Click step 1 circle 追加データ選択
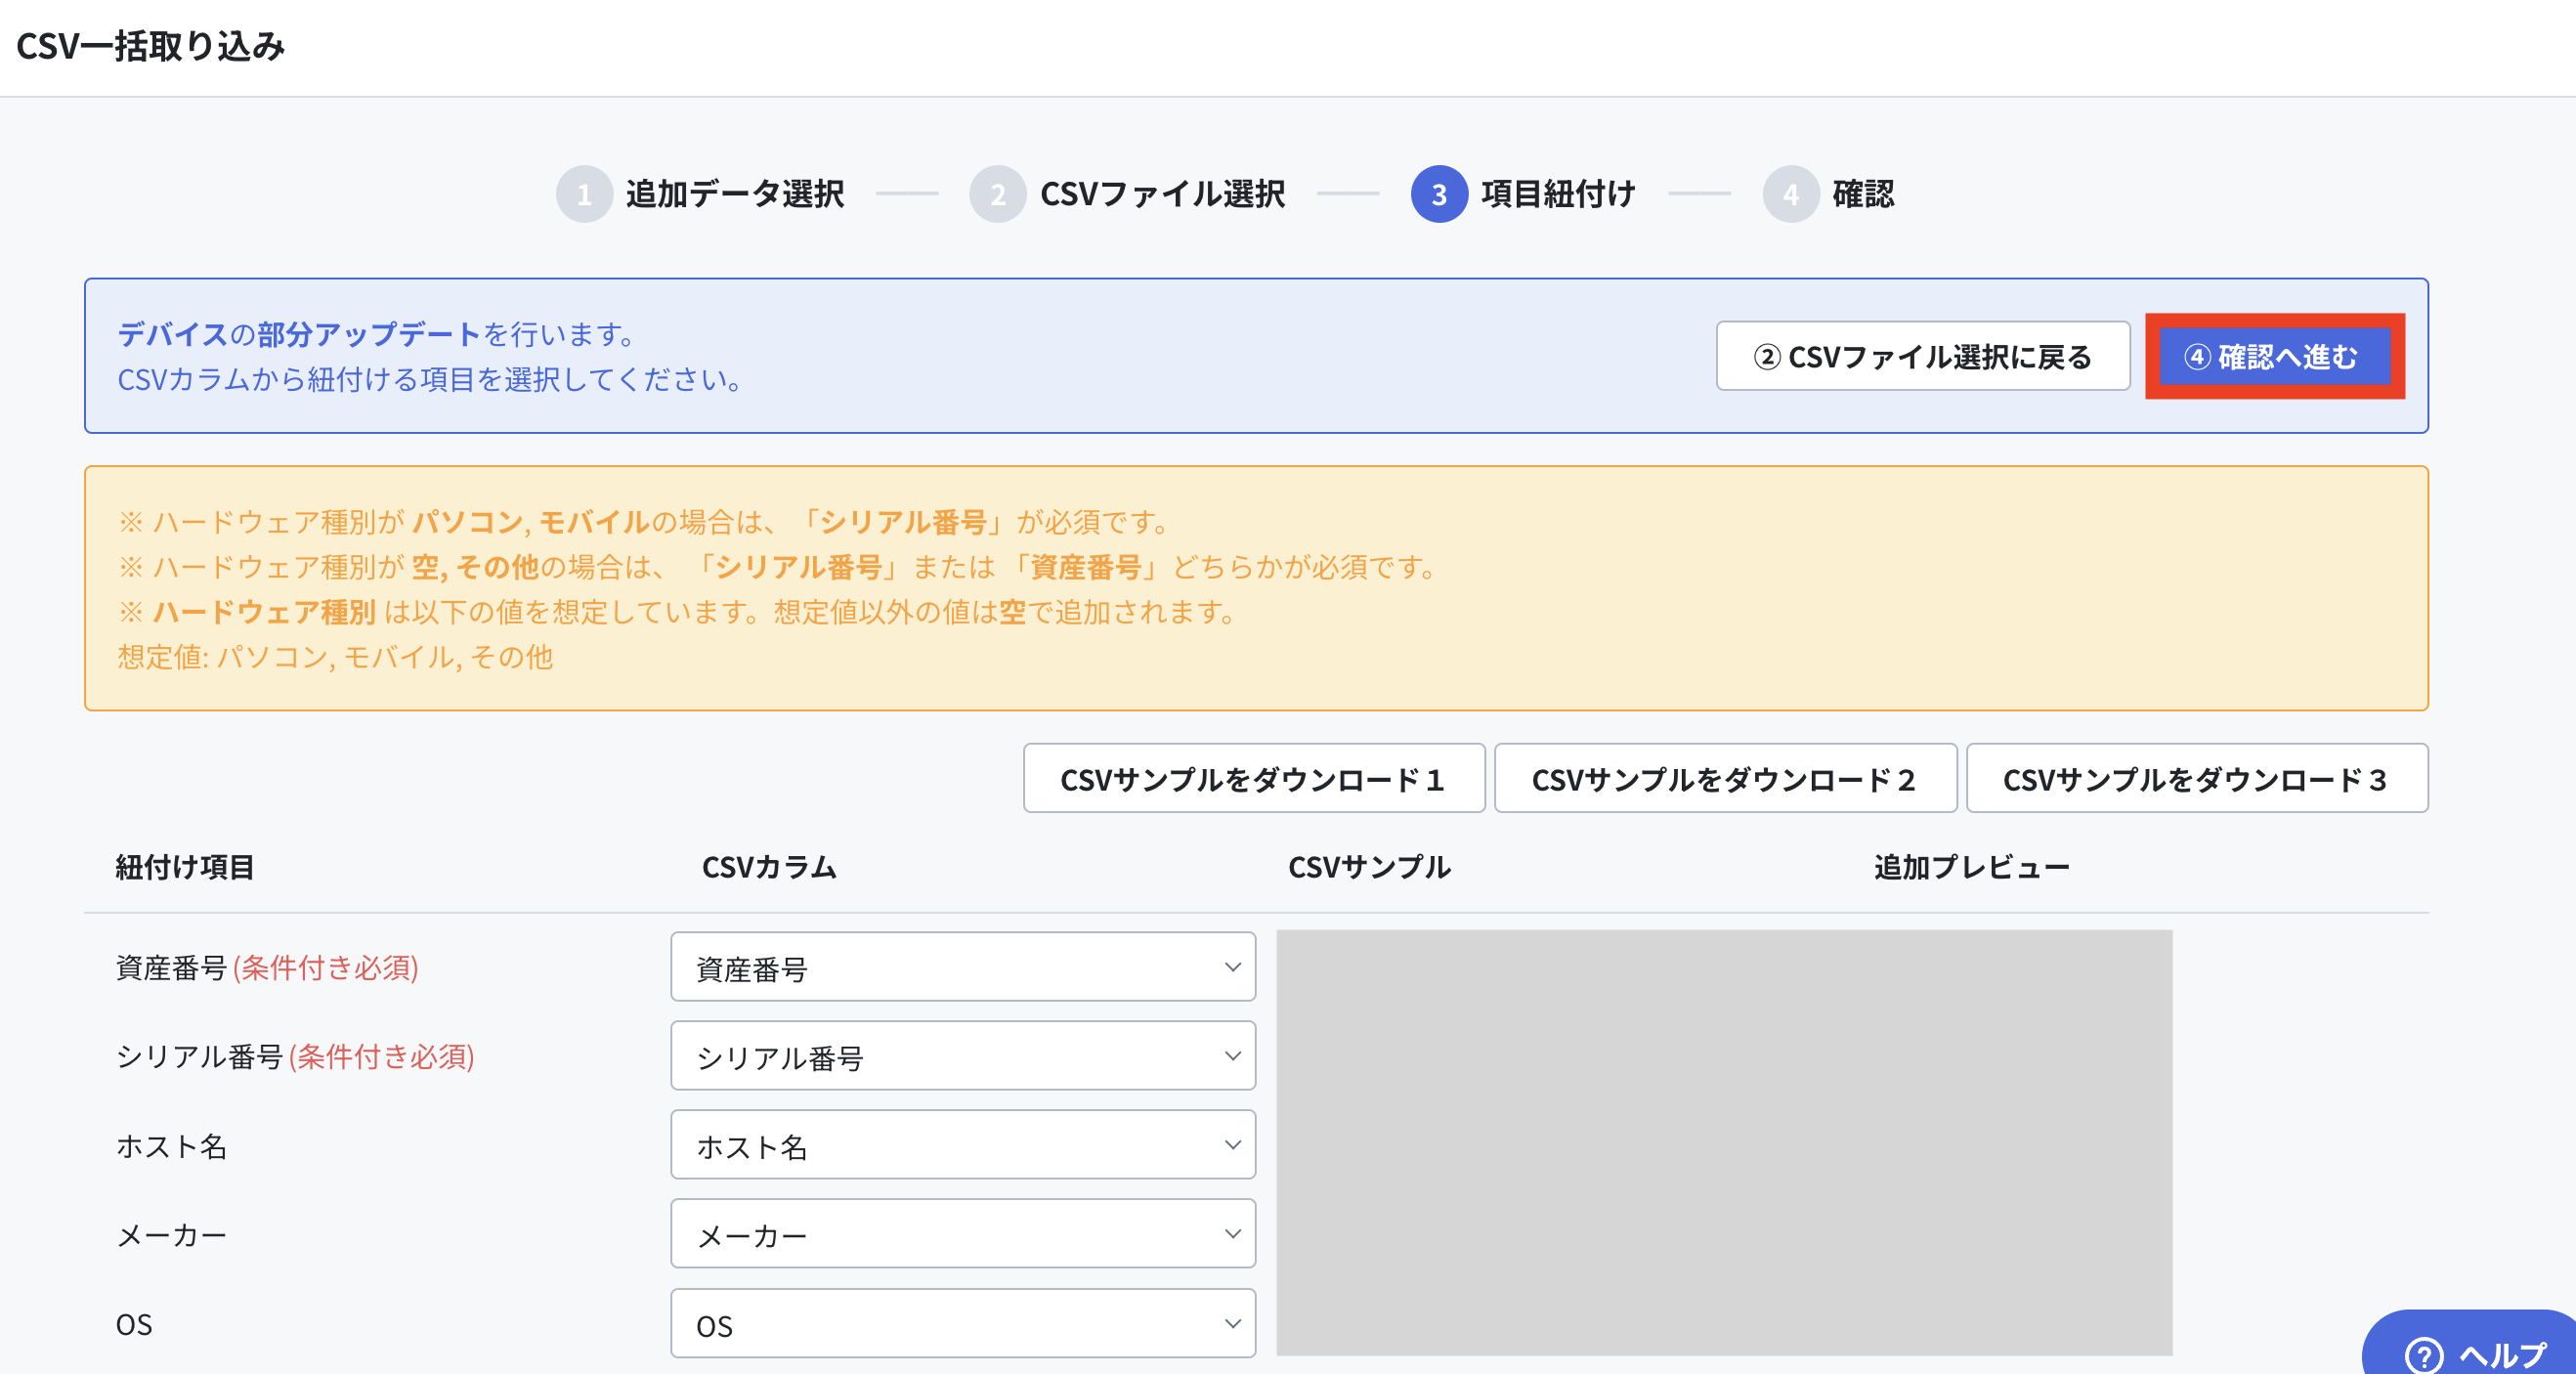This screenshot has width=2576, height=1374. (584, 194)
